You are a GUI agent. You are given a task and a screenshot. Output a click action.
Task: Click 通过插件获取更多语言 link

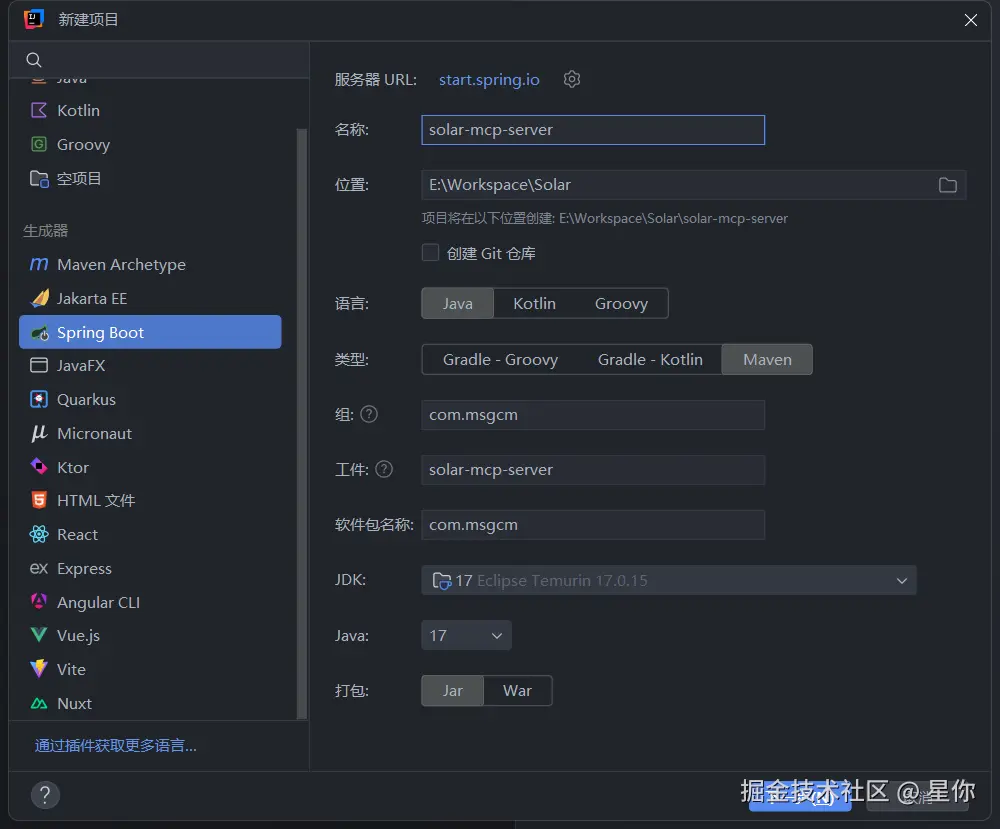pyautogui.click(x=115, y=745)
